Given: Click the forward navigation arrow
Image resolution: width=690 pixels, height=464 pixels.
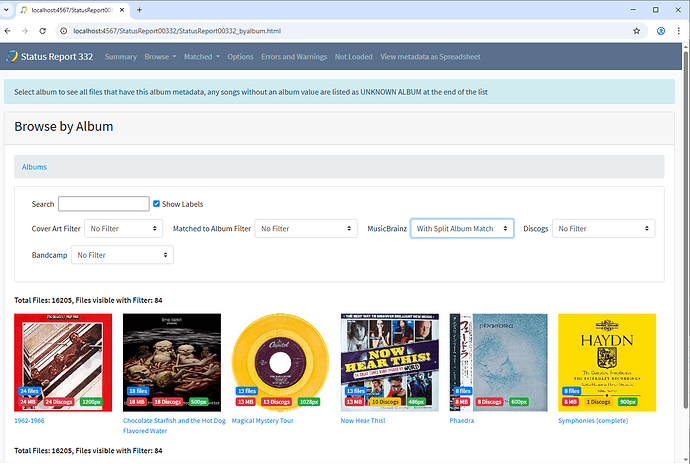Looking at the screenshot, I should pos(25,31).
